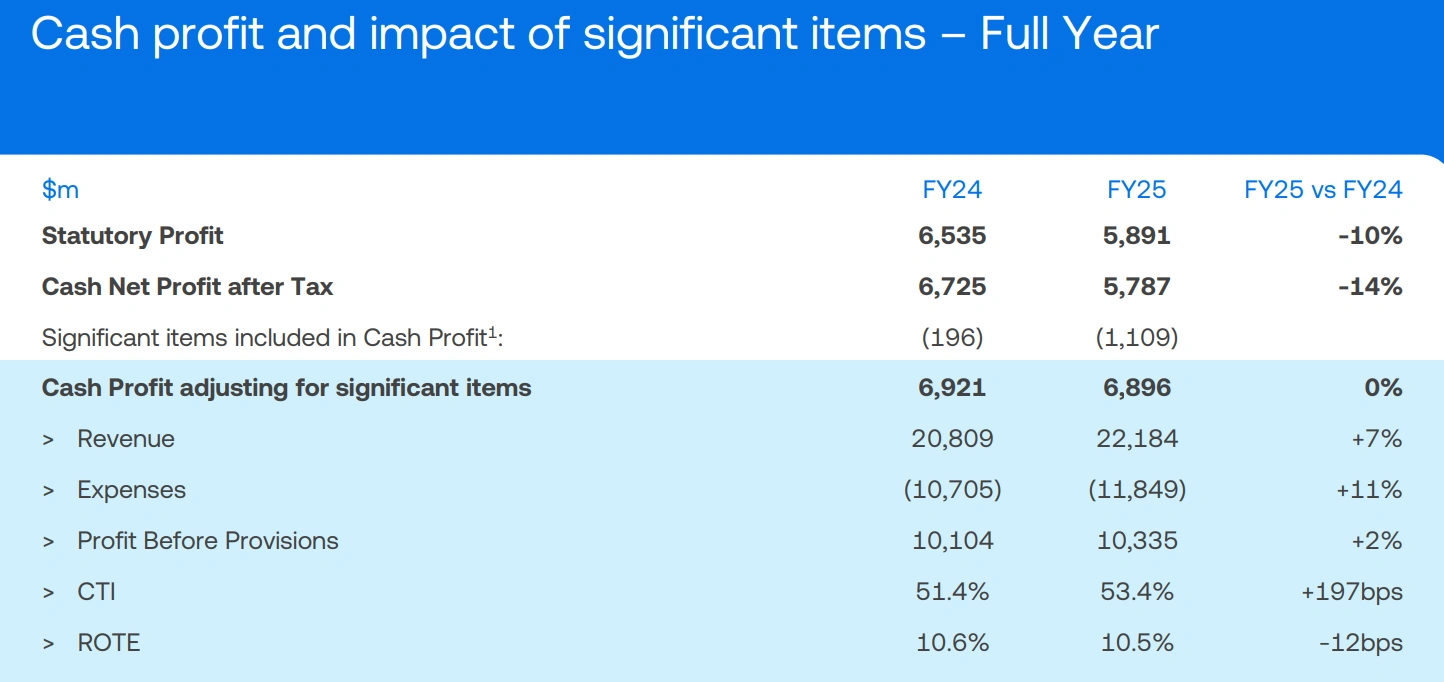Screen dimensions: 1444x682
Task: Click the FY24 Revenue value 20,809
Action: [952, 439]
